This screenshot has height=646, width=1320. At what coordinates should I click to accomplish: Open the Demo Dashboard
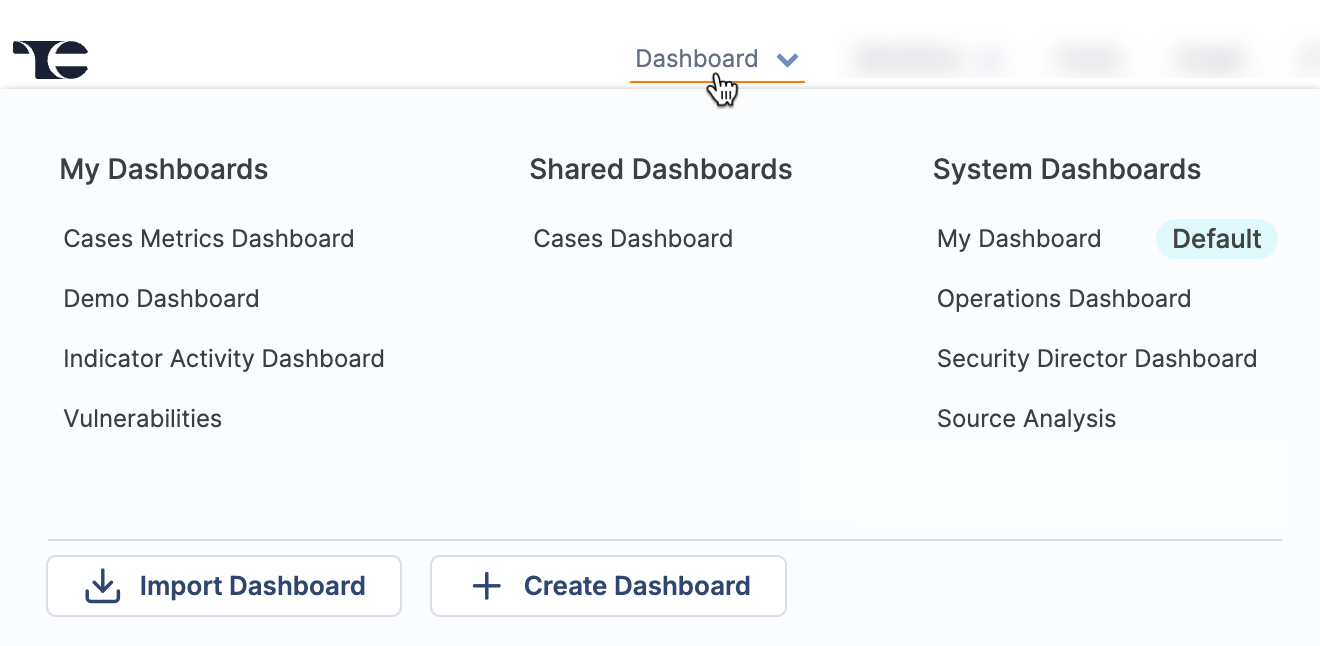coord(160,298)
